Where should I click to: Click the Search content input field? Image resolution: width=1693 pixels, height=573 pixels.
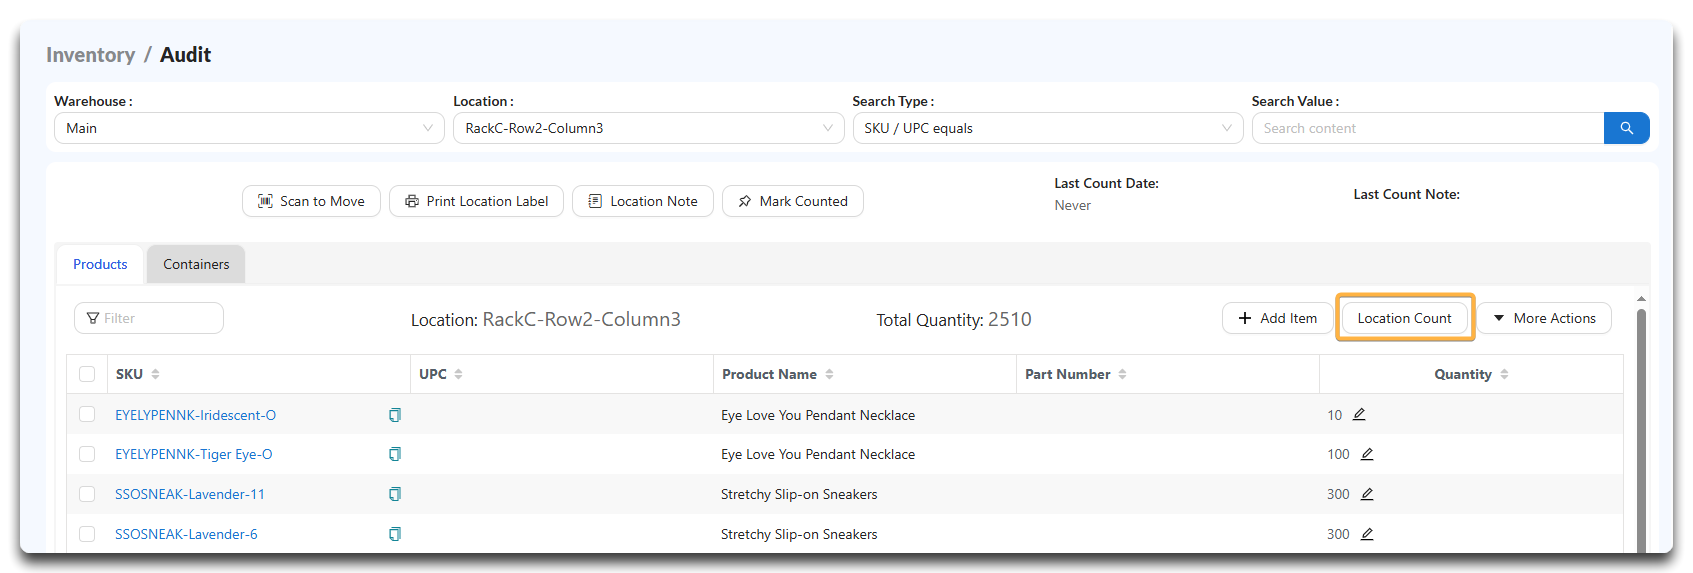click(1428, 128)
